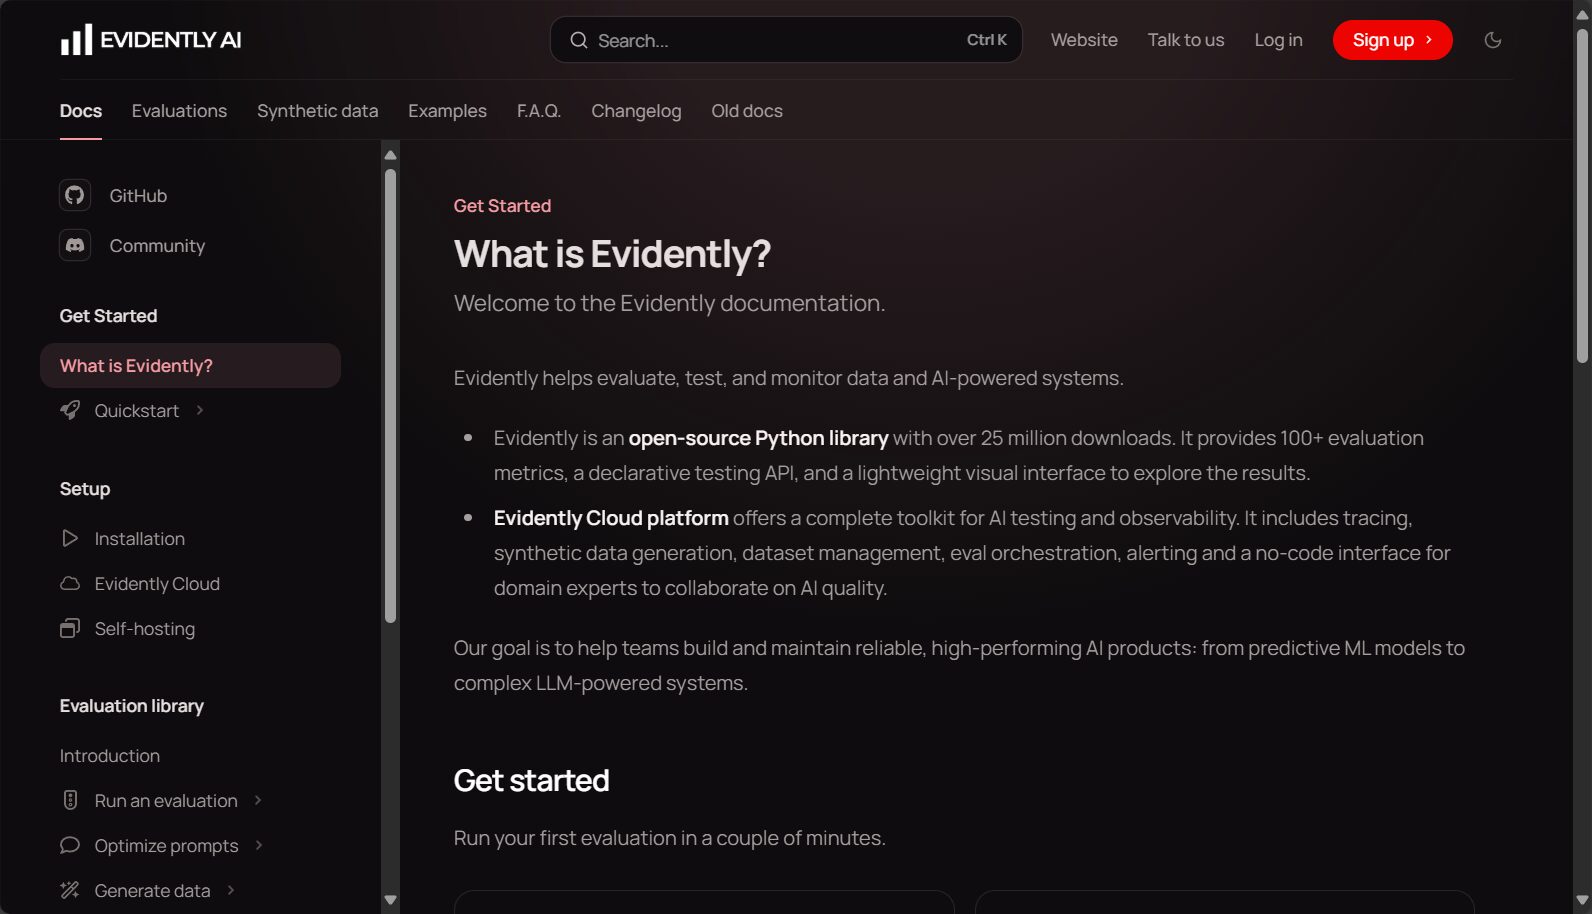Image resolution: width=1592 pixels, height=914 pixels.
Task: Expand Run an evaluation chevron
Action: point(258,800)
